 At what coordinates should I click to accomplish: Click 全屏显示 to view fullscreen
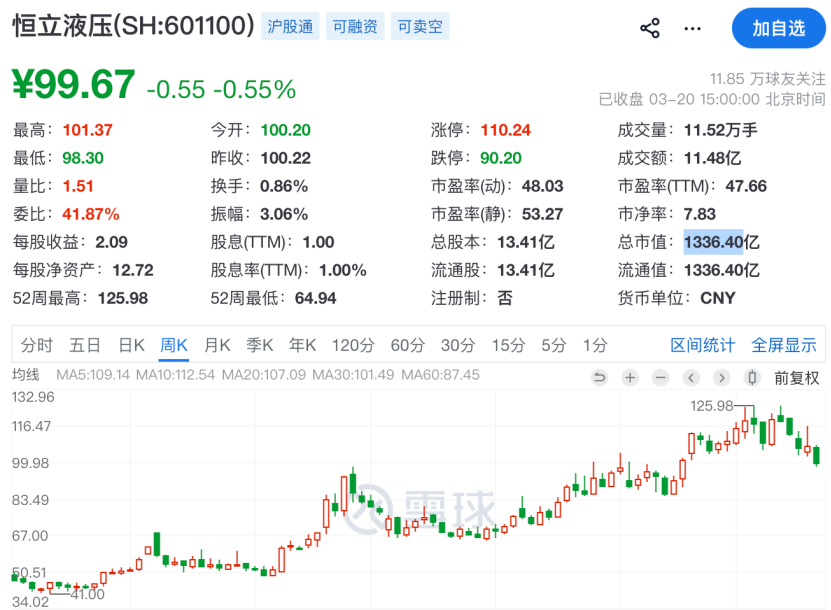[x=784, y=346]
